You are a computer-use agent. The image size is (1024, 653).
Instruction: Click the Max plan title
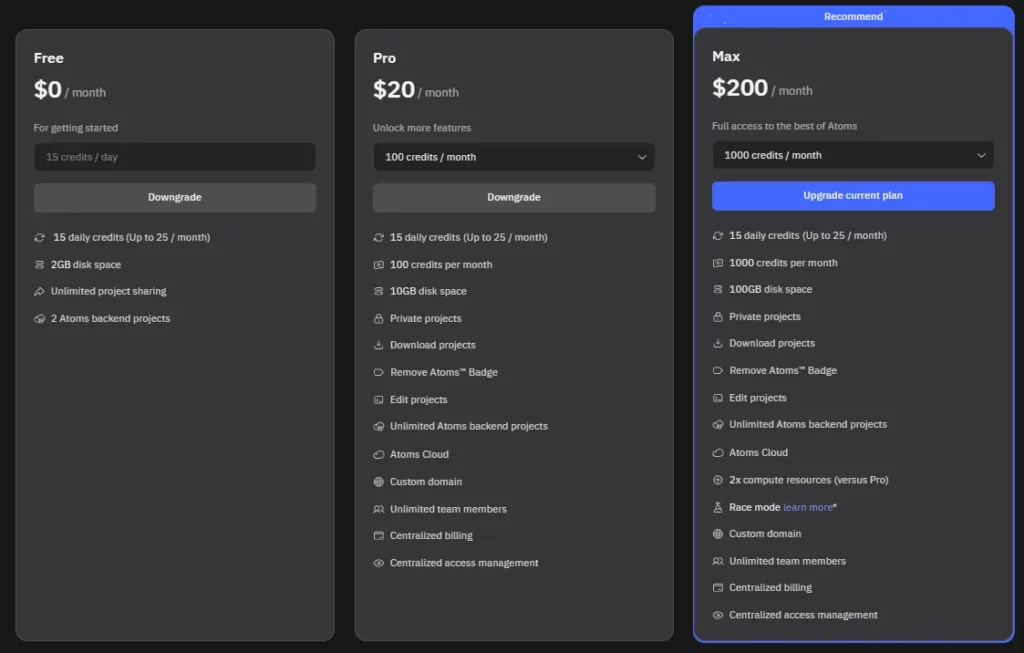[x=726, y=56]
